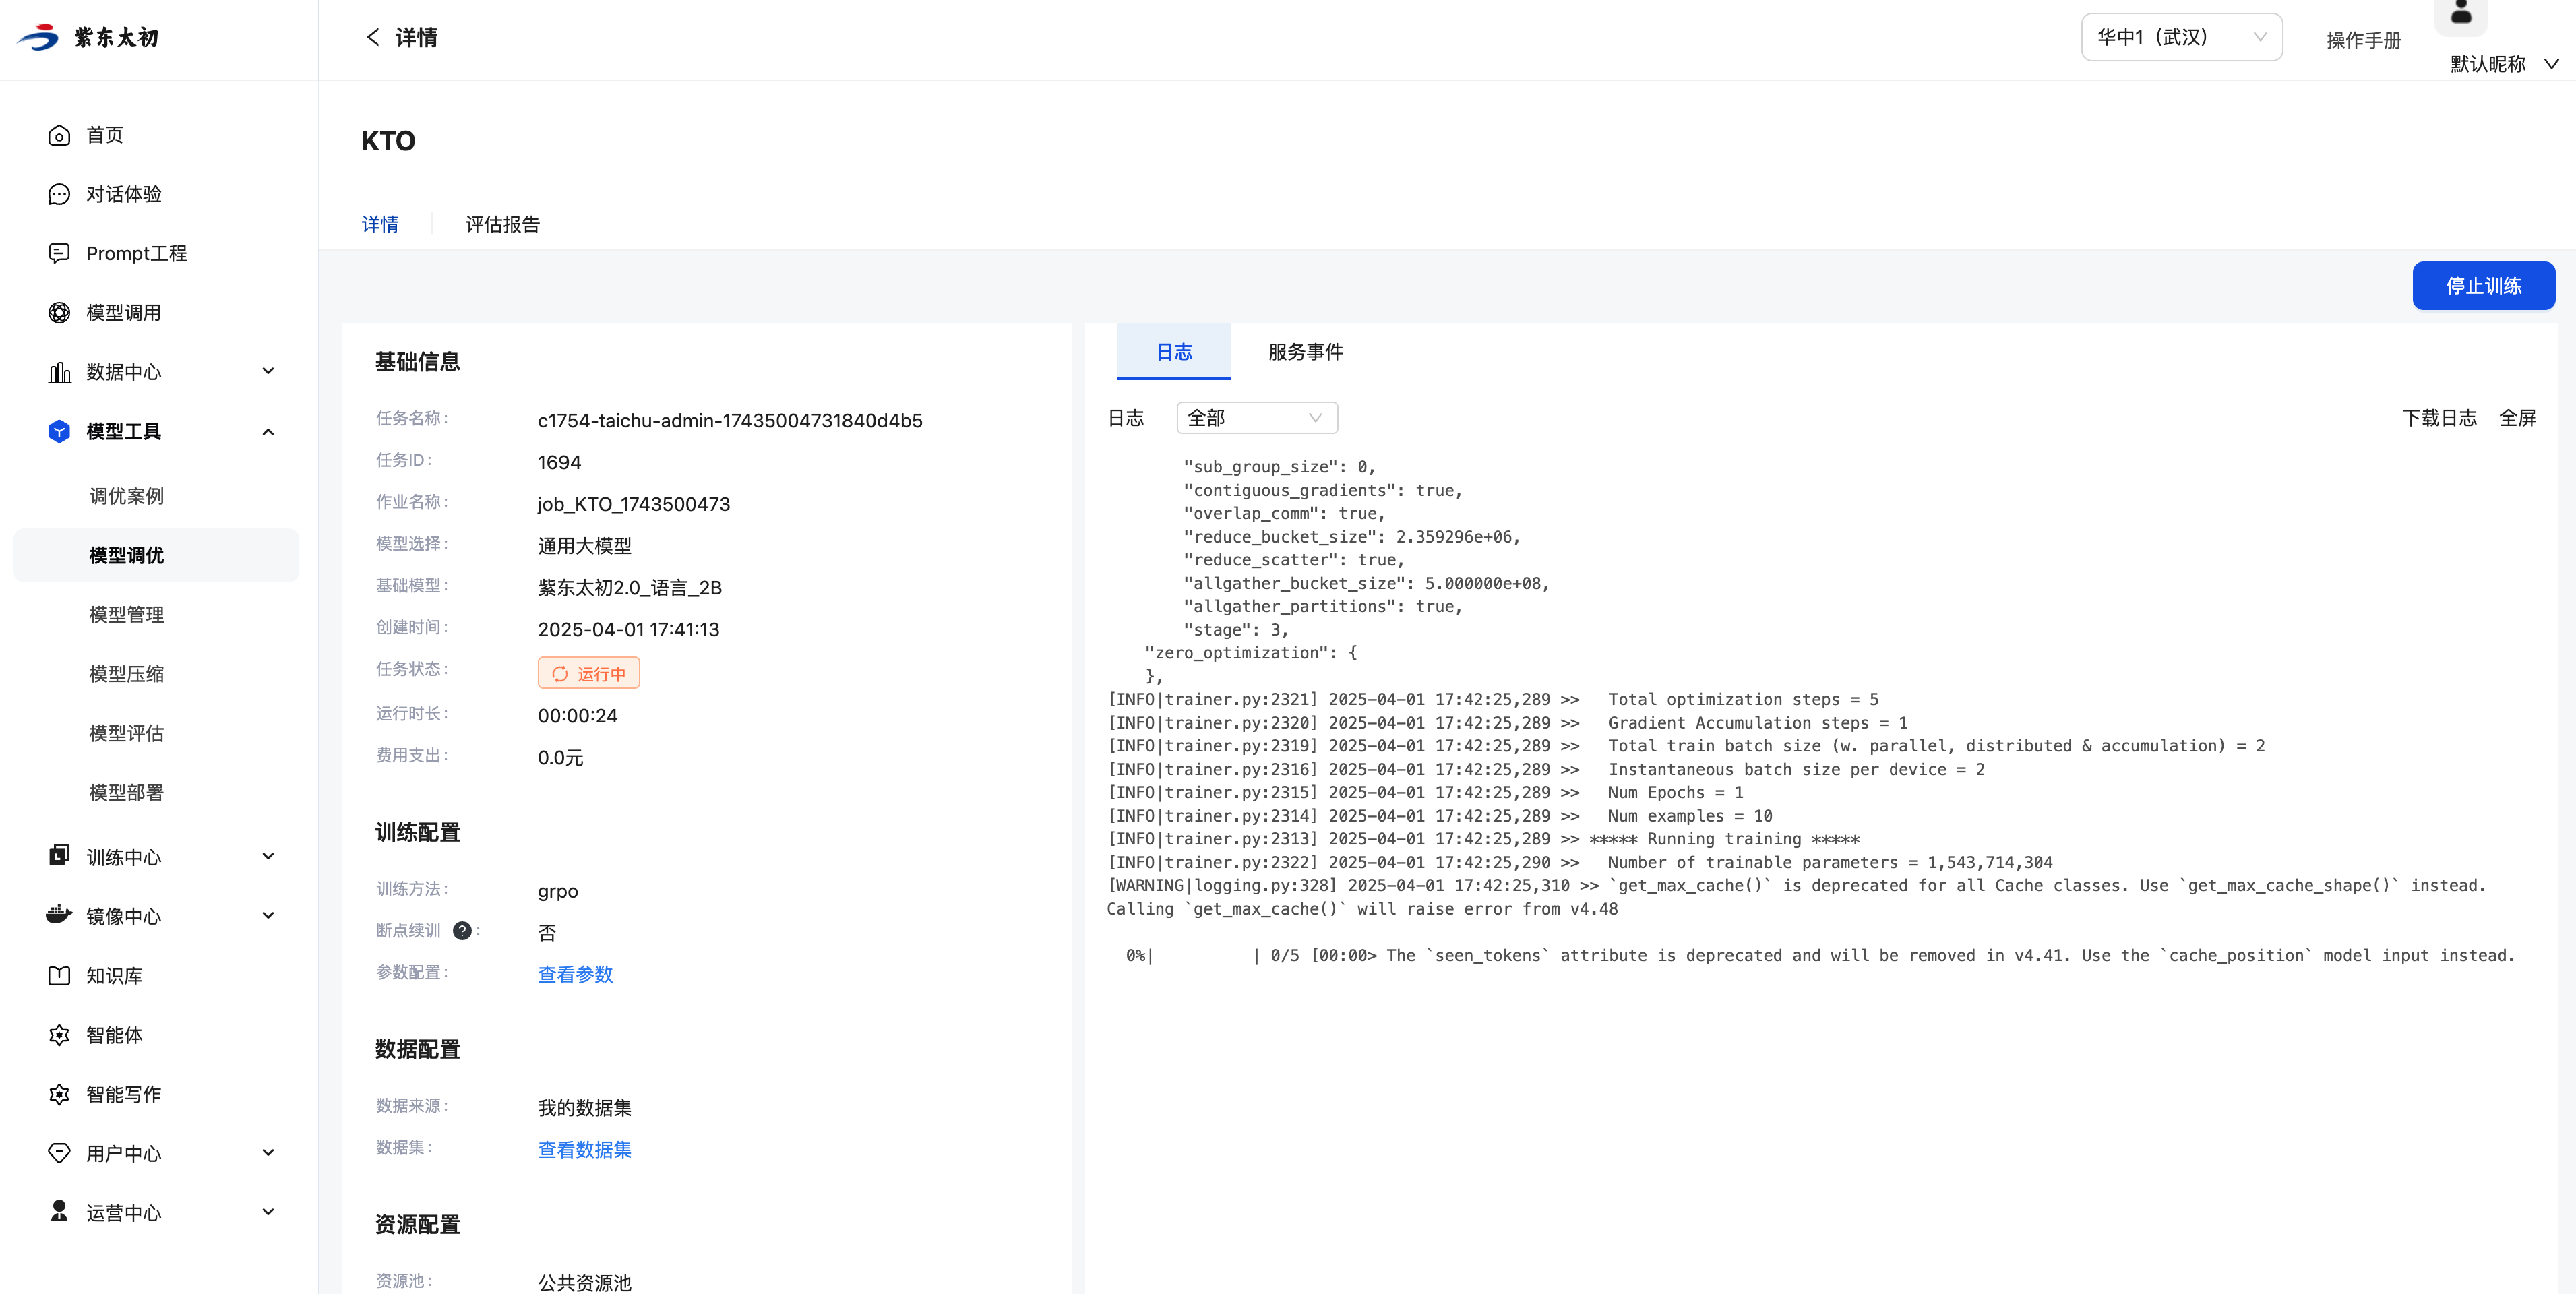Click the 运行时长 value 00:00:24

(x=577, y=716)
